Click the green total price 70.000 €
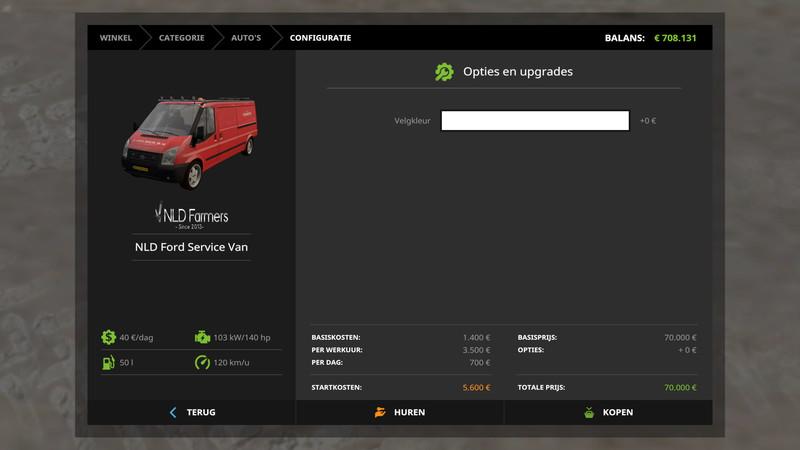Image resolution: width=800 pixels, height=450 pixels. (679, 387)
